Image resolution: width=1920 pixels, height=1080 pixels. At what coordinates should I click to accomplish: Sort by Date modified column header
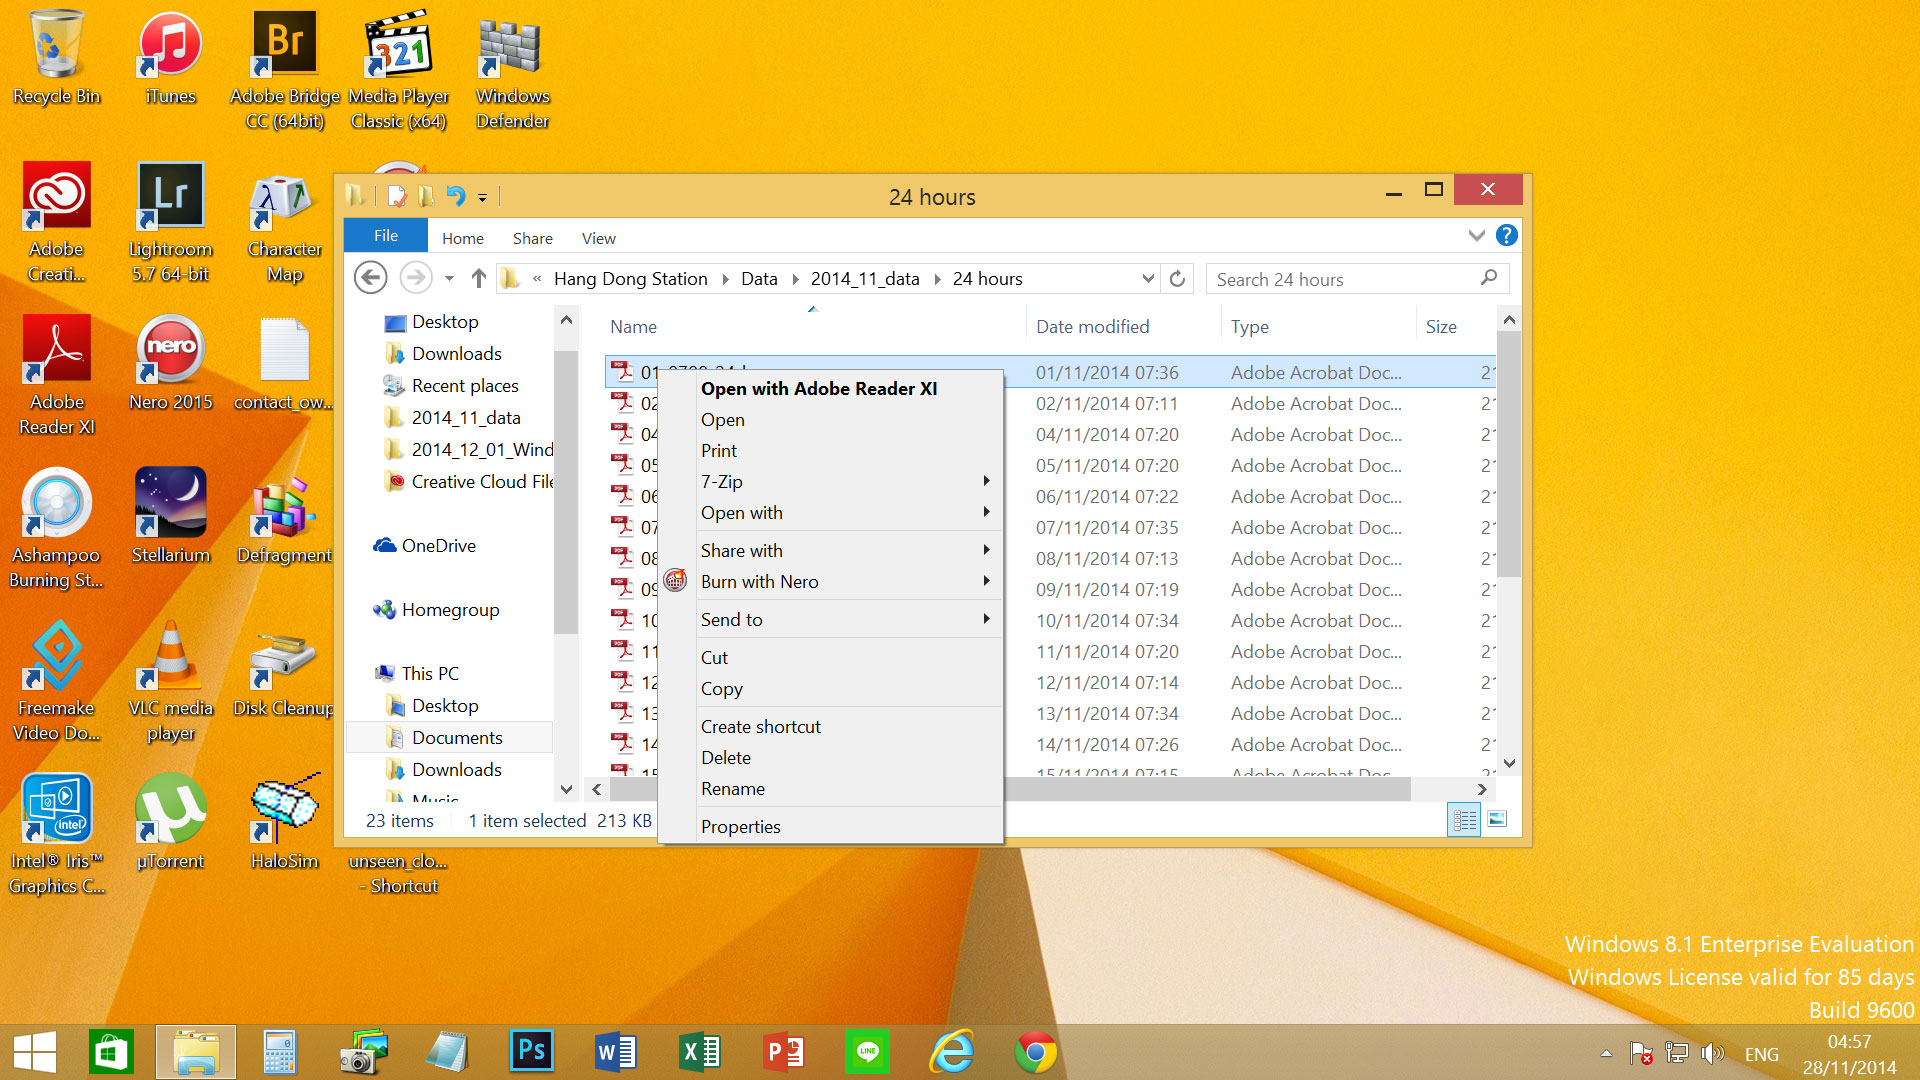coord(1093,327)
